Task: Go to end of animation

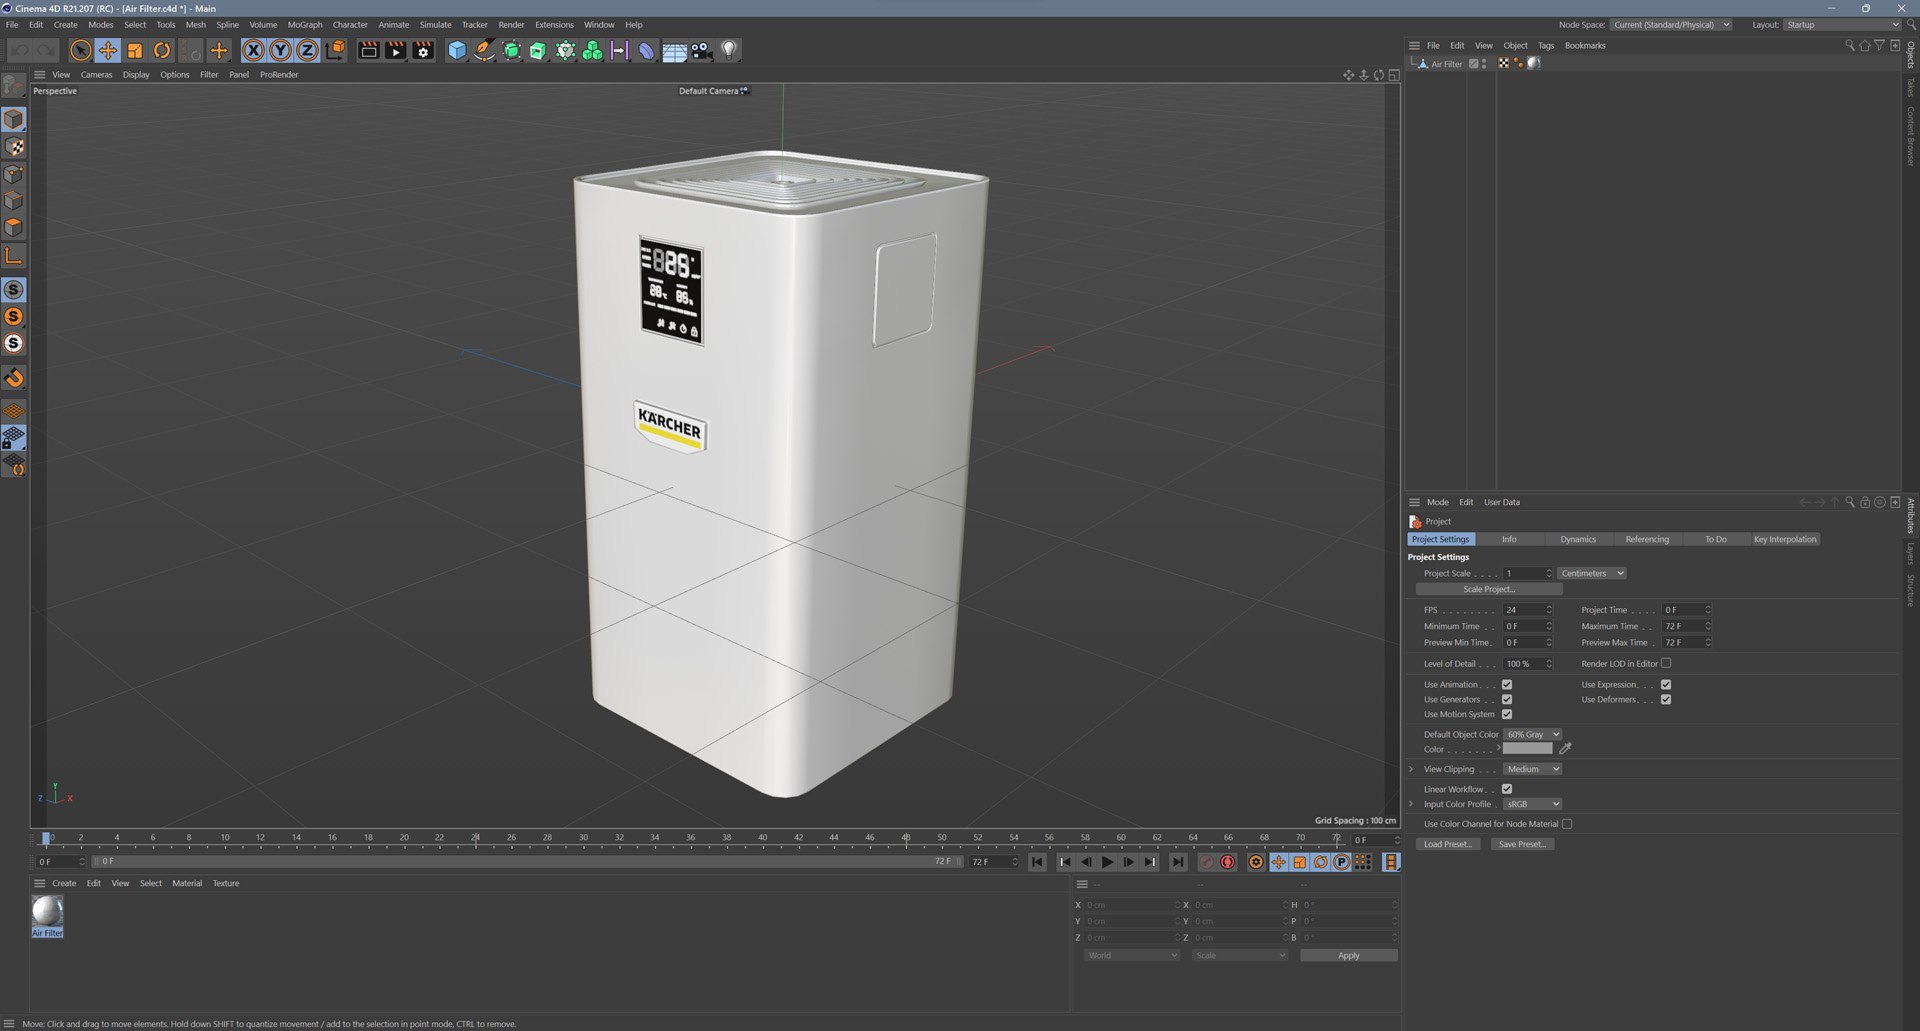Action: (x=1179, y=862)
